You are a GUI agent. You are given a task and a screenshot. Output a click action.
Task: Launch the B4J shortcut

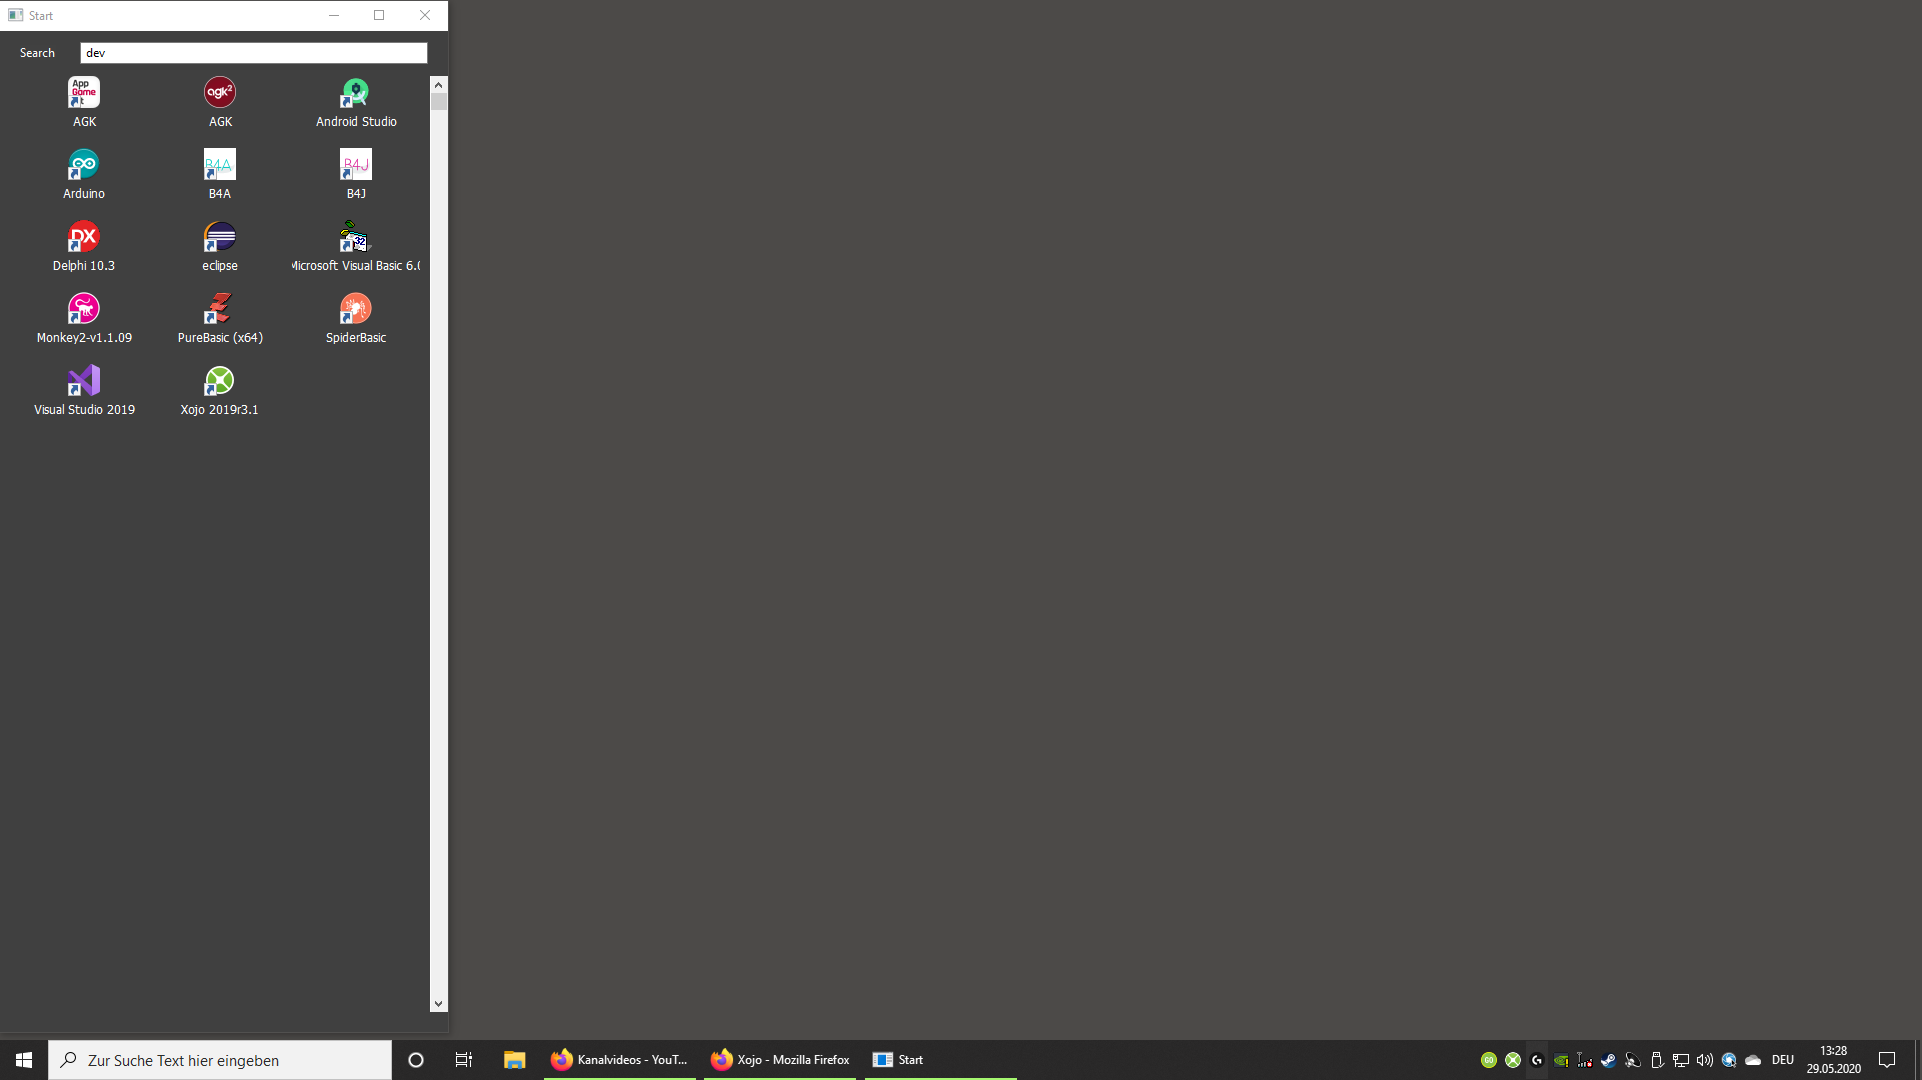[x=356, y=174]
